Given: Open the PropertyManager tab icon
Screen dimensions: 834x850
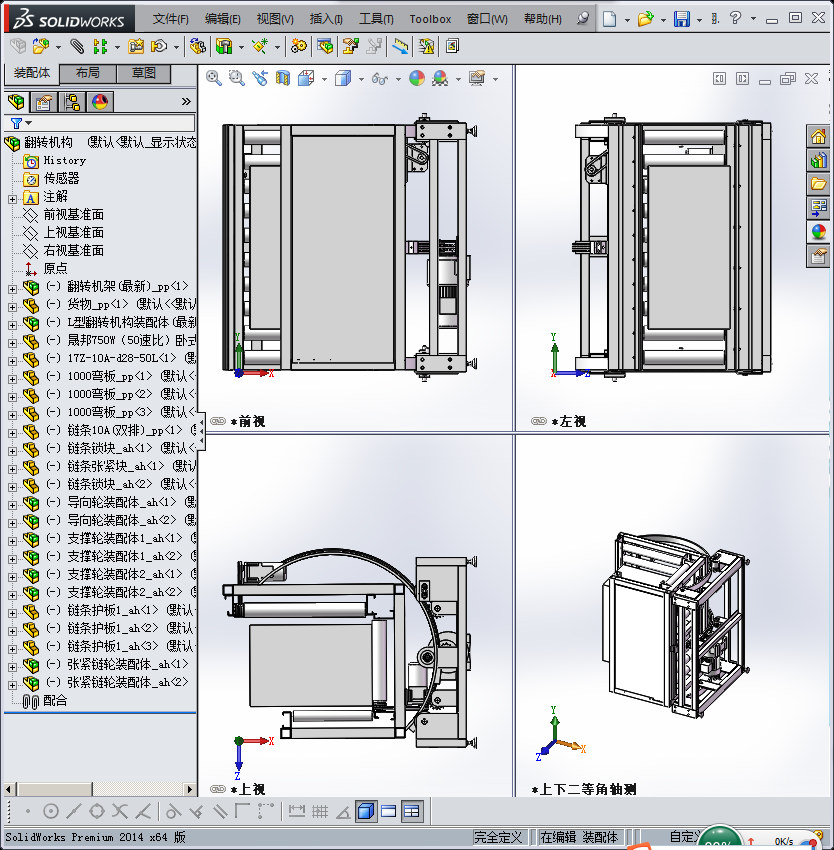Looking at the screenshot, I should point(43,102).
